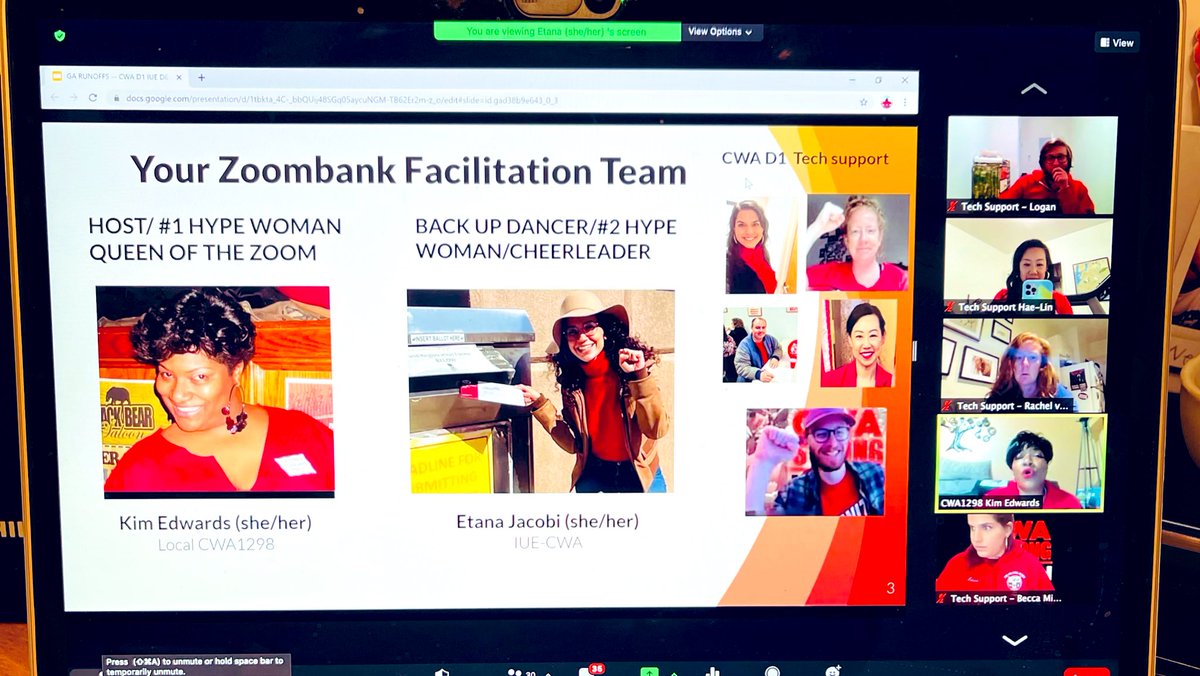
Task: Bookmark this page with star icon
Action: pyautogui.click(x=863, y=102)
